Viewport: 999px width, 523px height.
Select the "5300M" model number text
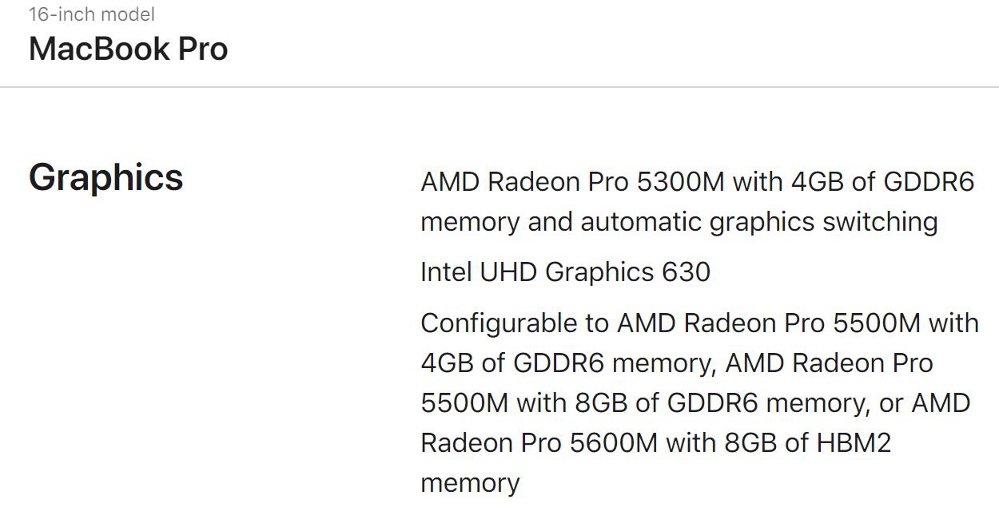click(680, 182)
